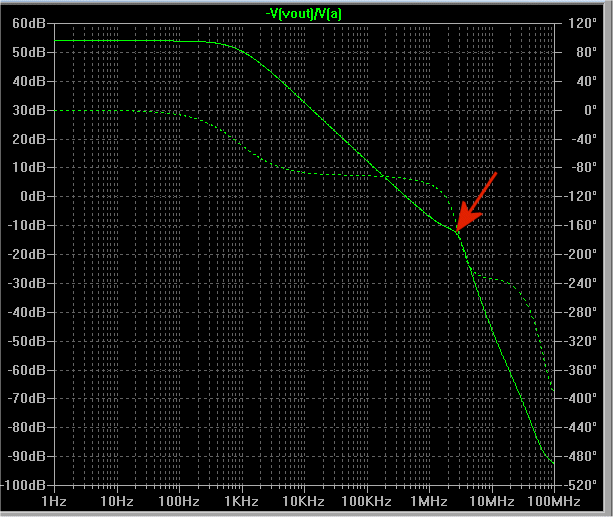Click the 120° phase axis label

tap(583, 23)
